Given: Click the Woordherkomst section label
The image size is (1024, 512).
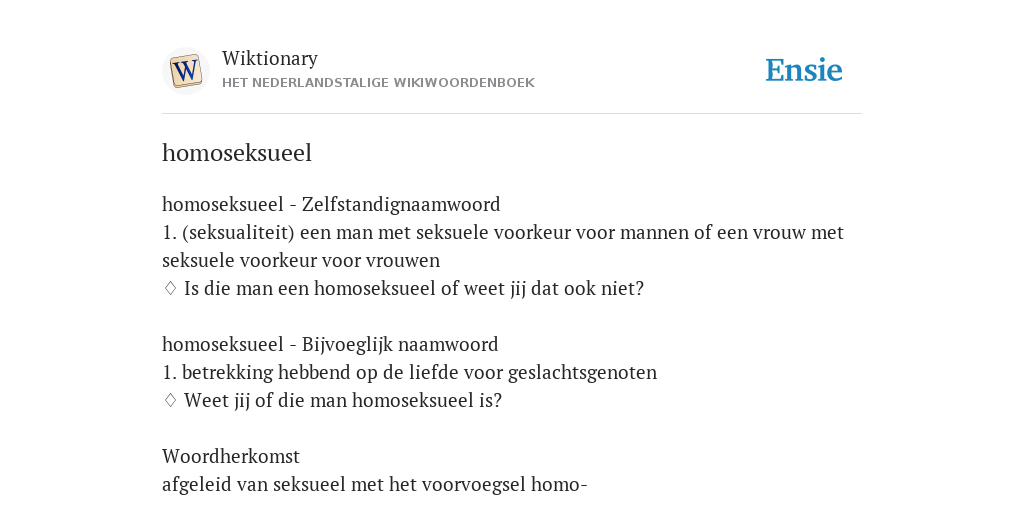Looking at the screenshot, I should point(231,456).
